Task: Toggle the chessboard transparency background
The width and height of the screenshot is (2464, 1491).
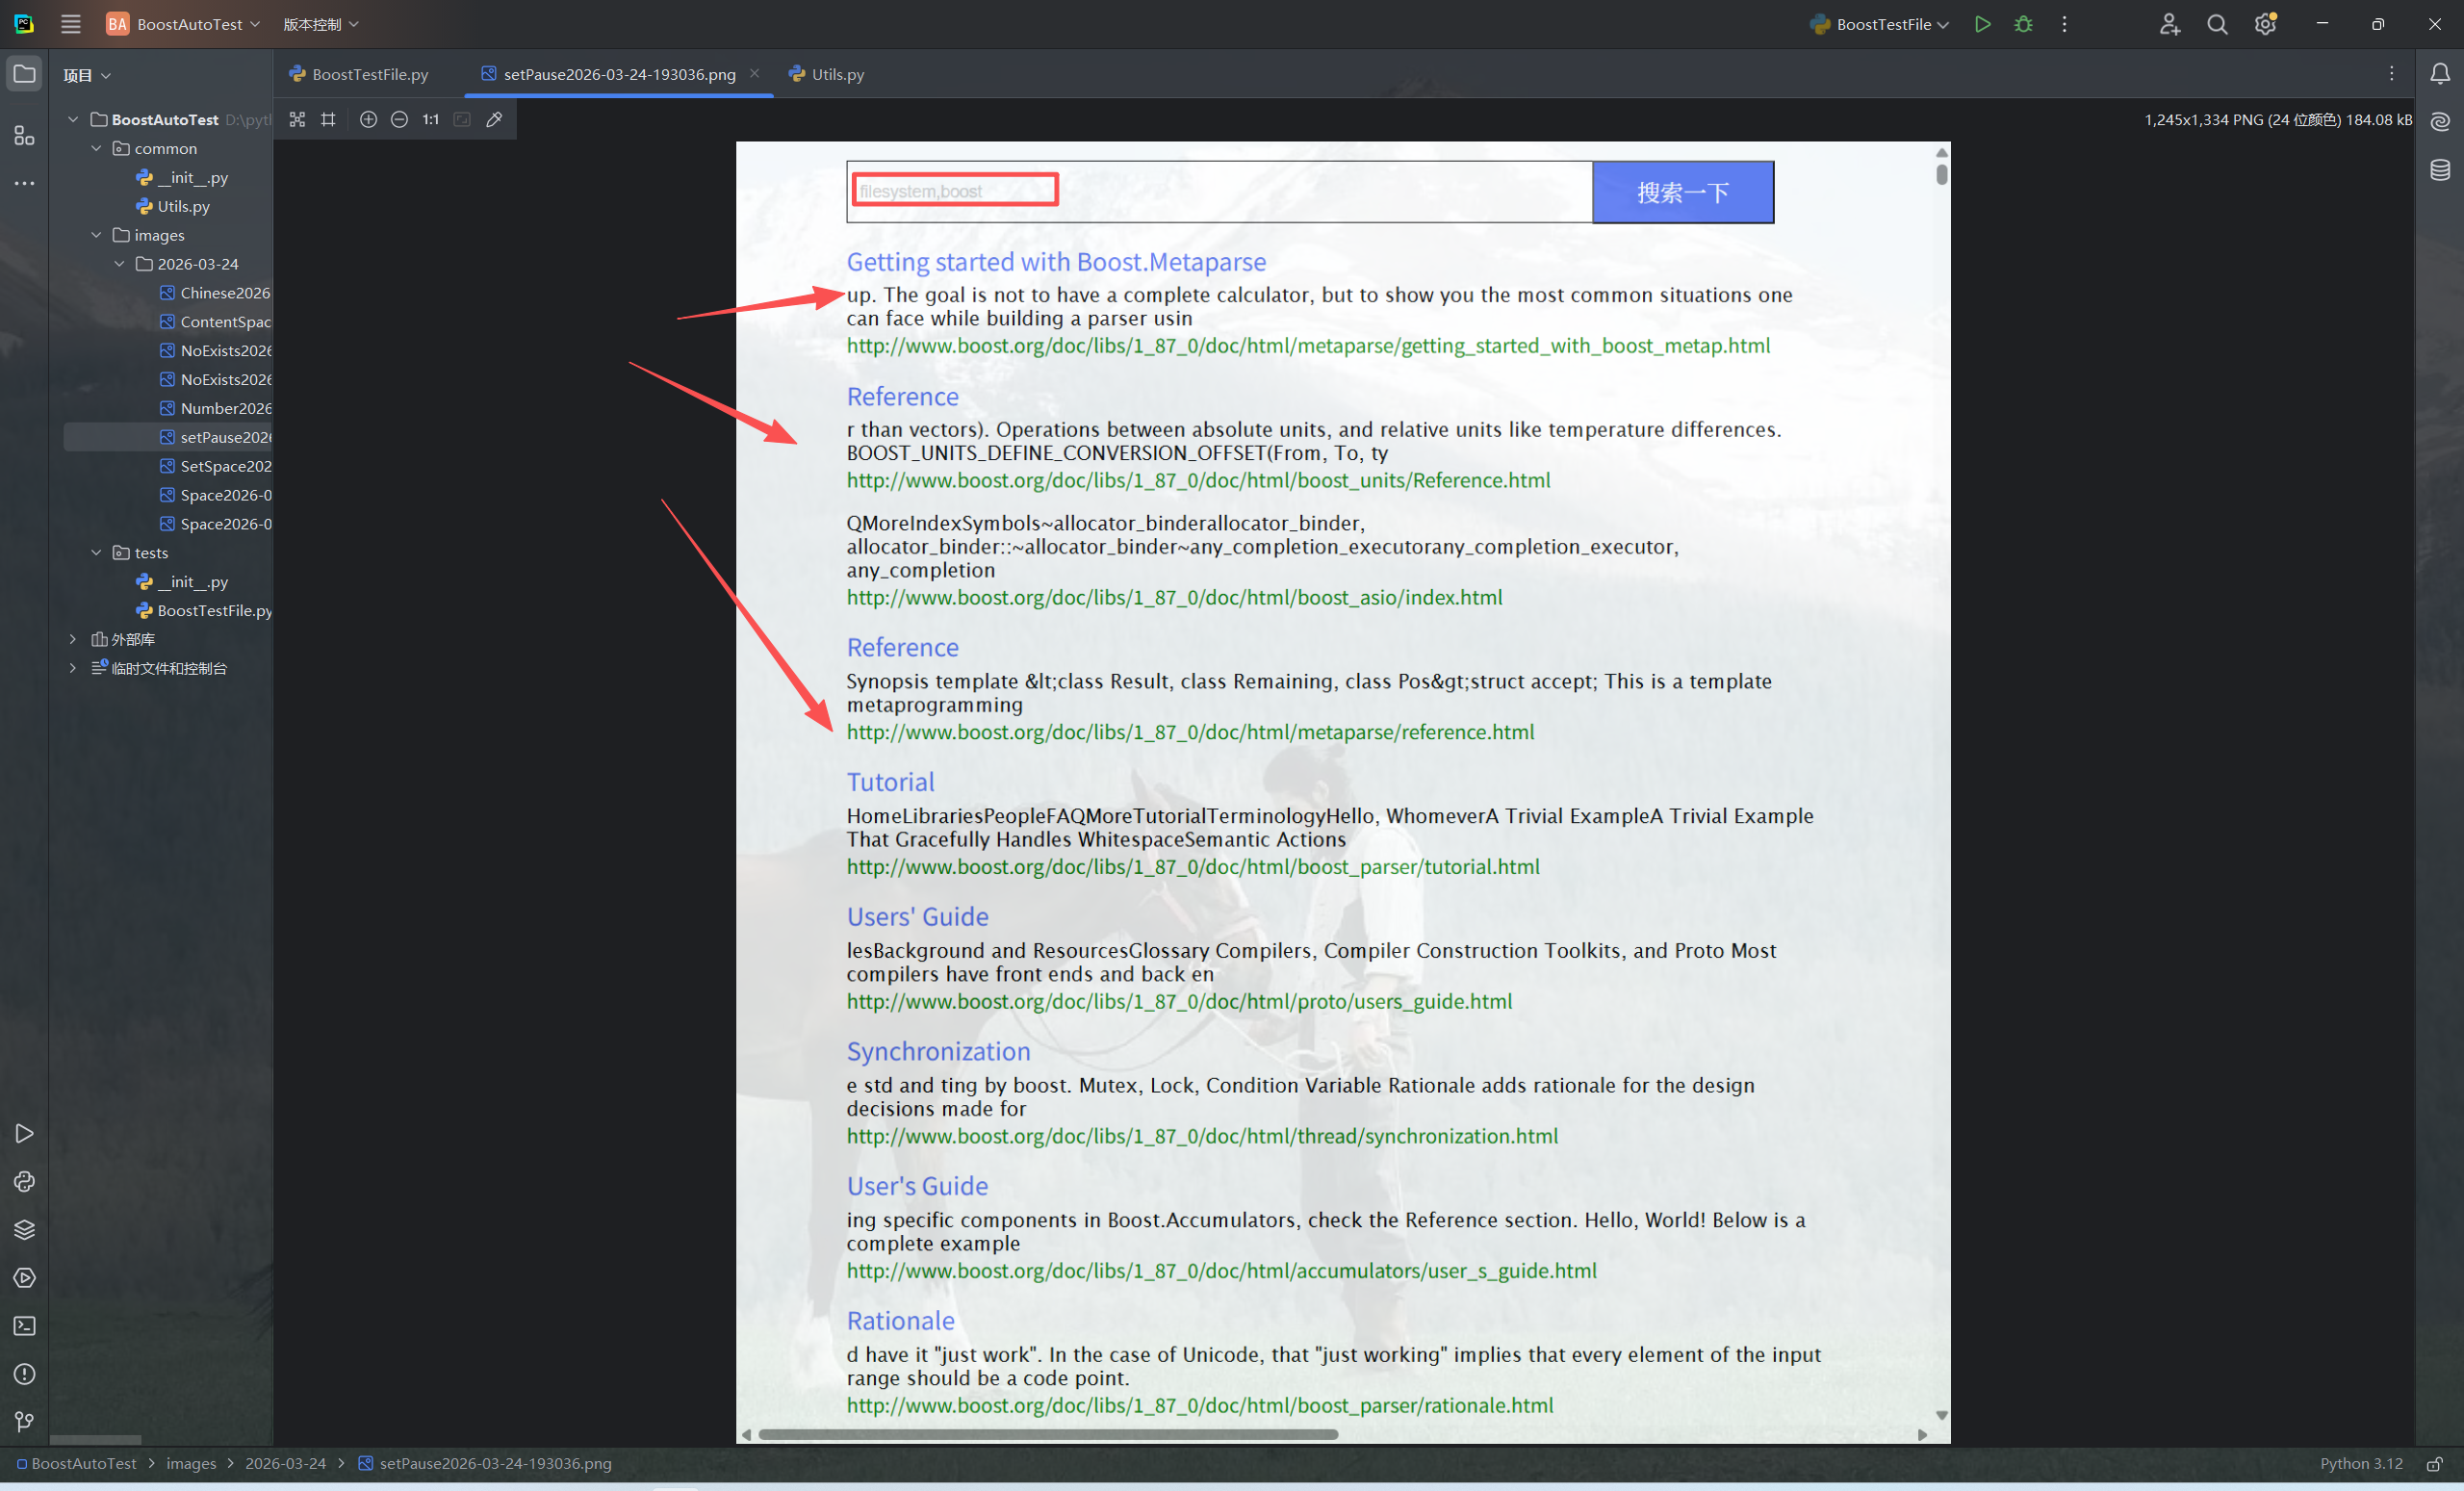Action: click(x=297, y=119)
